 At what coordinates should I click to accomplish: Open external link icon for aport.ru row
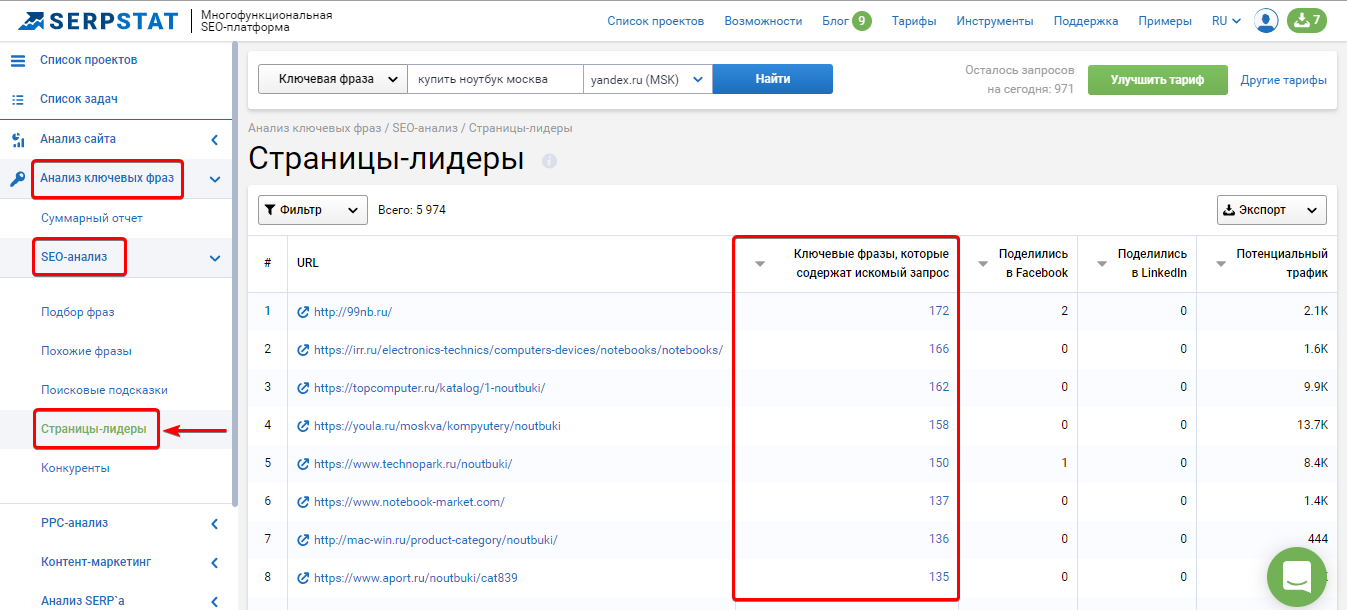303,578
